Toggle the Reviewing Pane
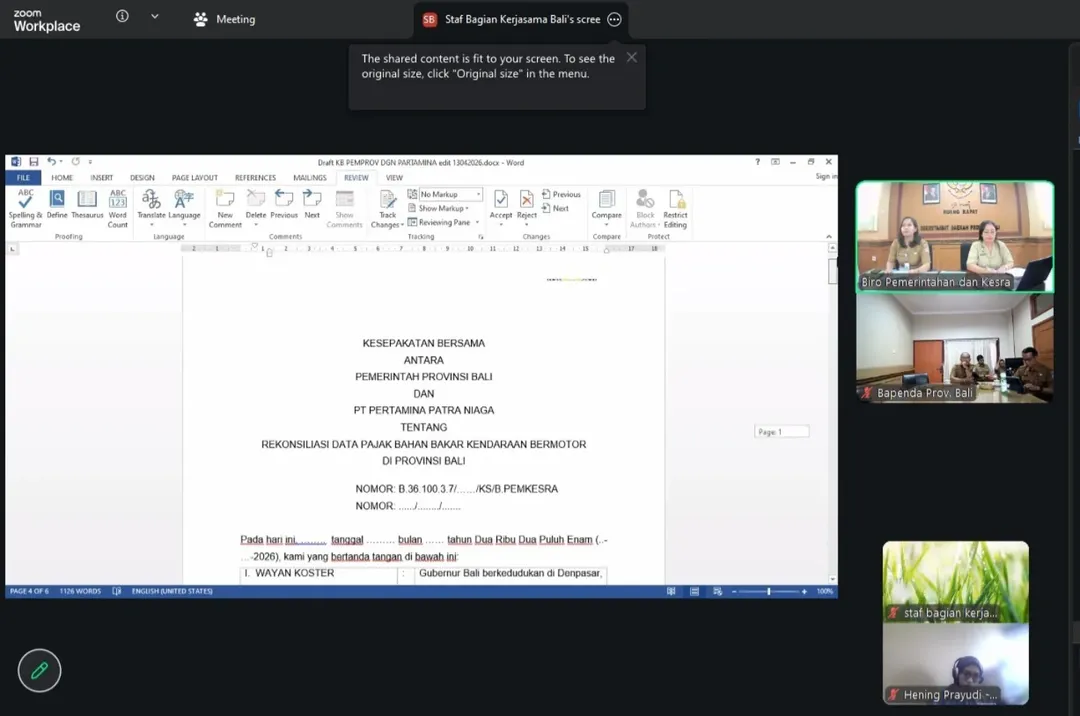Viewport: 1080px width, 716px height. coord(444,222)
